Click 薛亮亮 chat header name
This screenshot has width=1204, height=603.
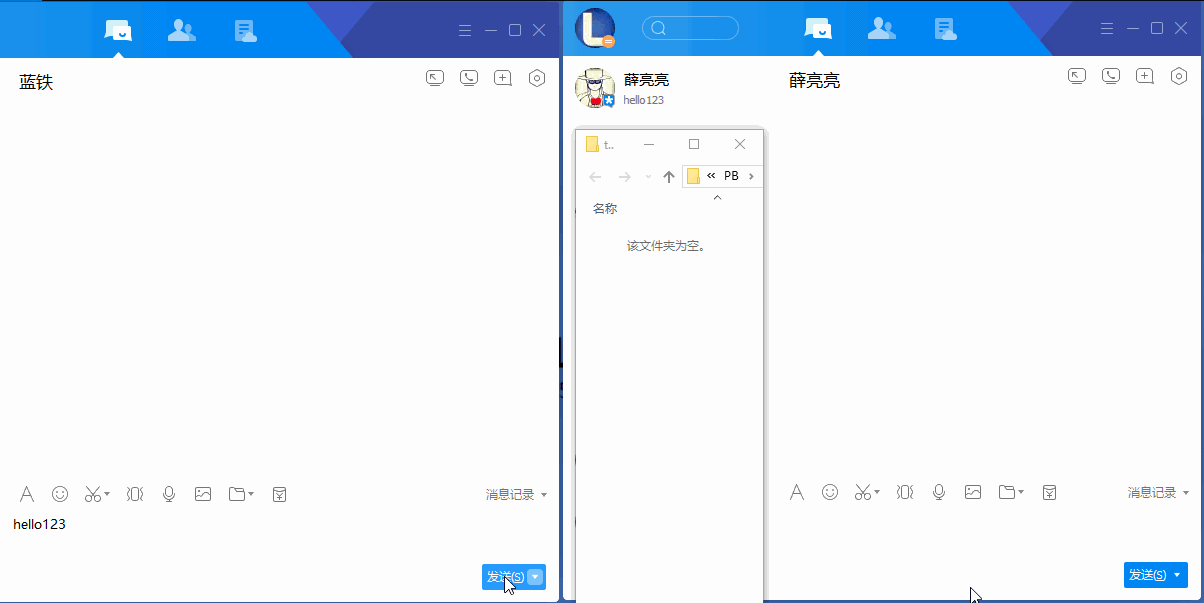point(815,81)
